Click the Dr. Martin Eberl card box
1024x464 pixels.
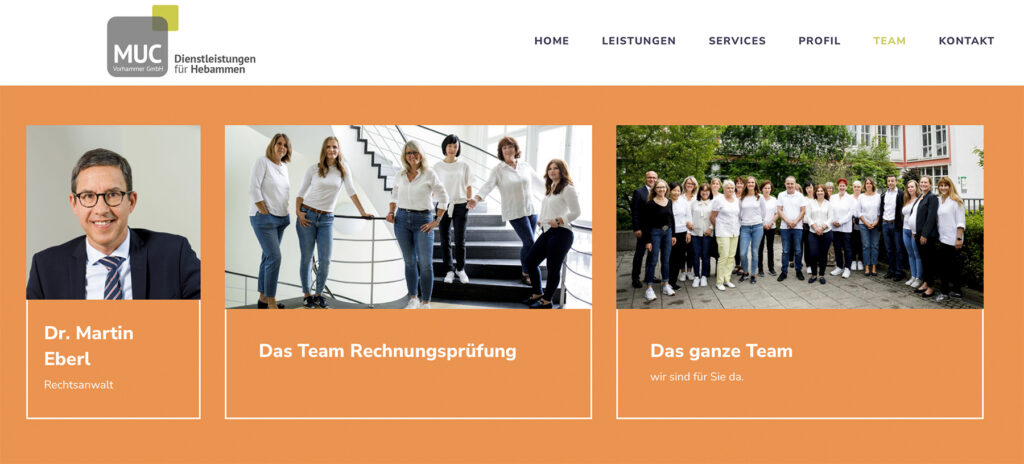click(x=114, y=359)
